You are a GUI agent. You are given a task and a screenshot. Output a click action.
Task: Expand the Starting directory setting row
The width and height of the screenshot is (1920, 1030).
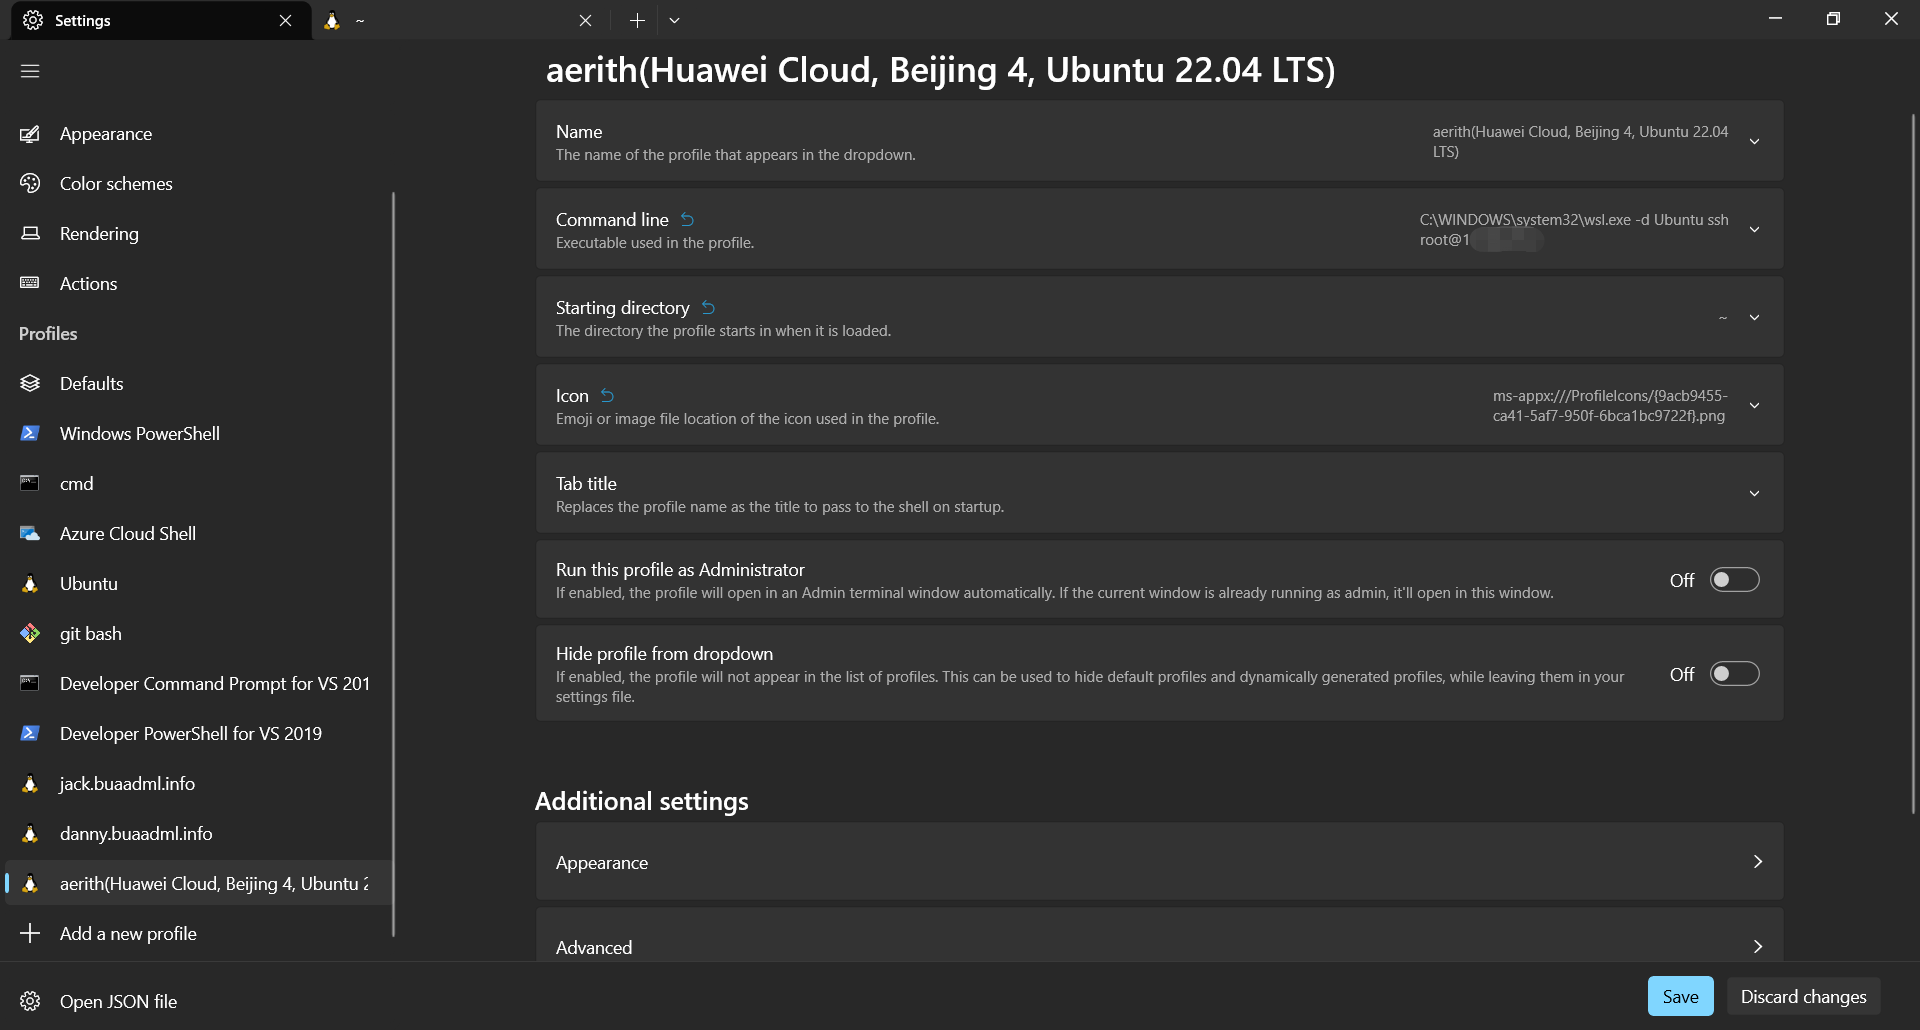pyautogui.click(x=1159, y=317)
